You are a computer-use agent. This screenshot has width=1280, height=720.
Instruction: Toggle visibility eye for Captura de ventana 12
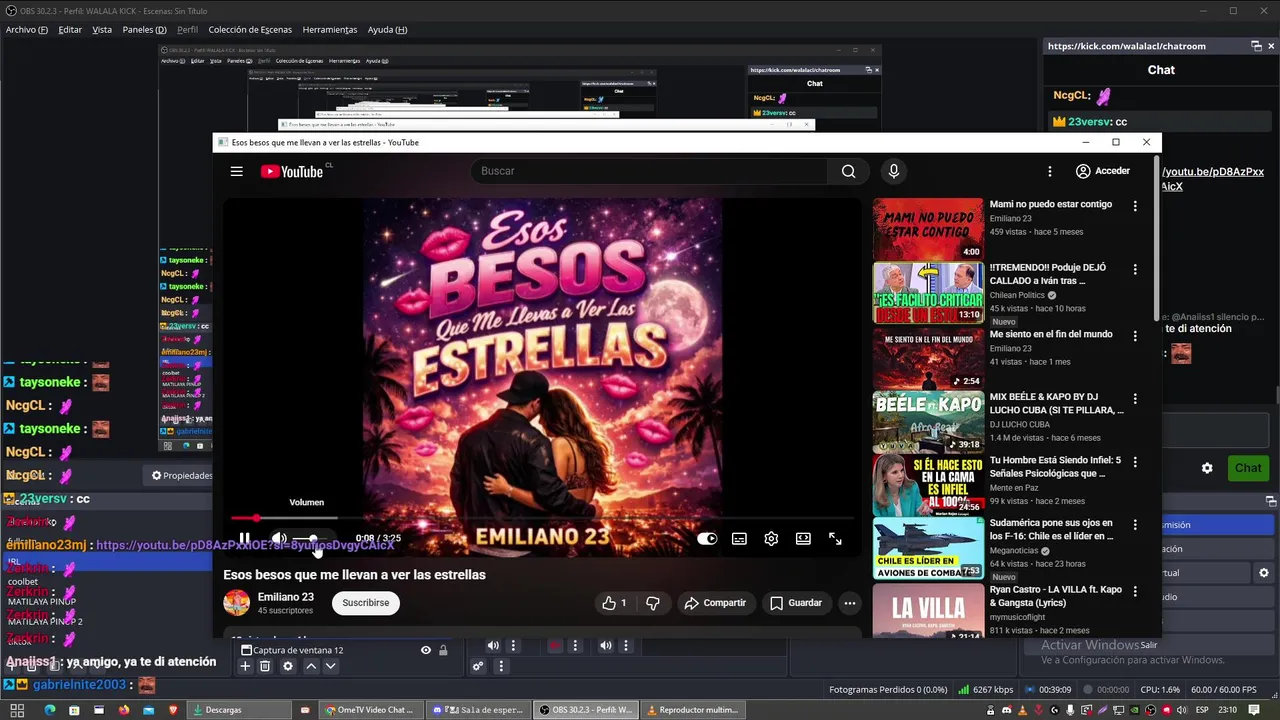point(426,650)
